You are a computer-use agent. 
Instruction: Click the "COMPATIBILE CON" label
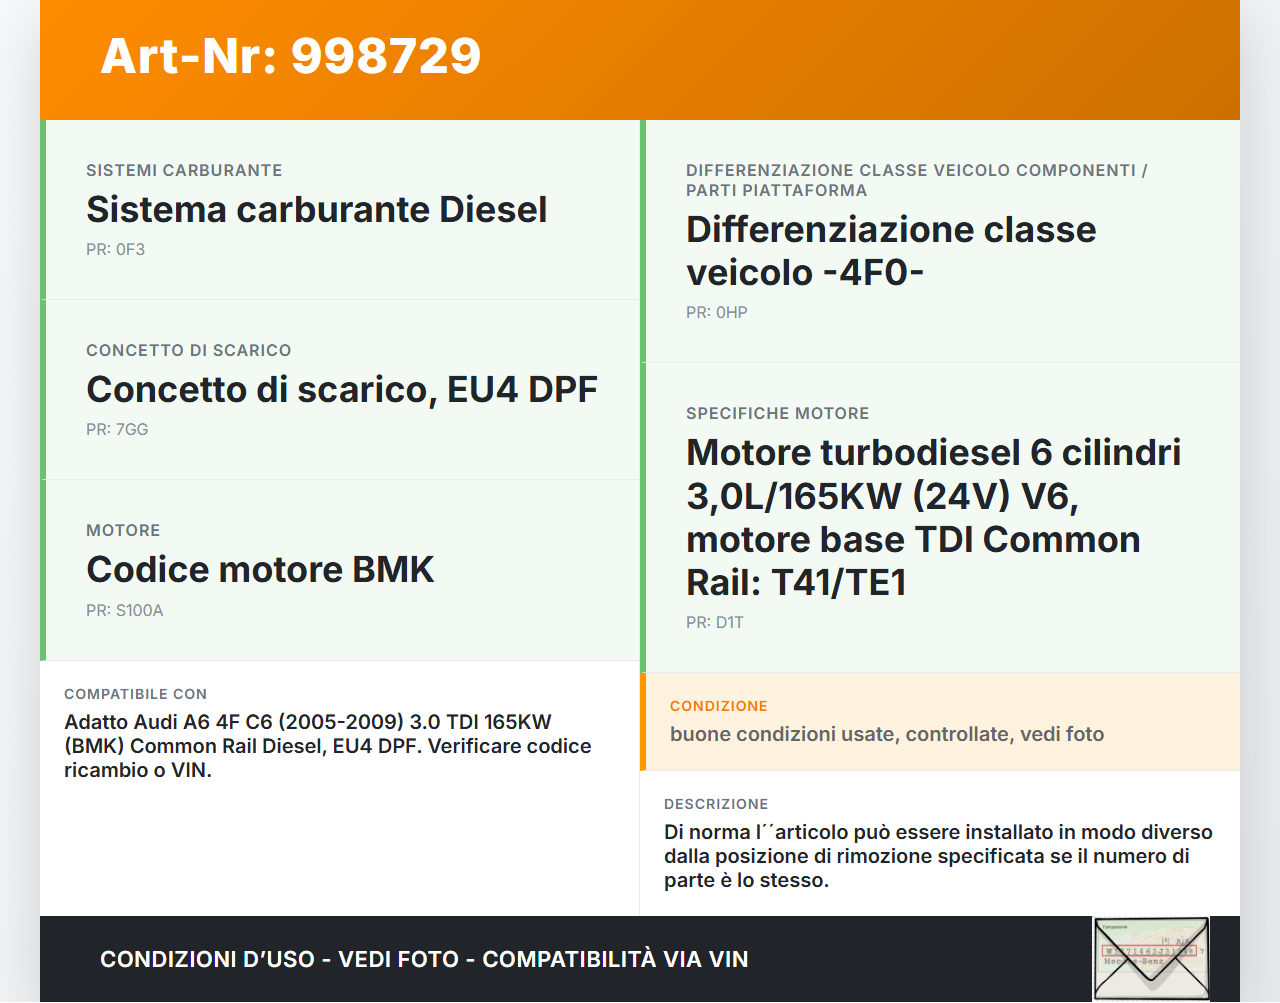(x=135, y=694)
